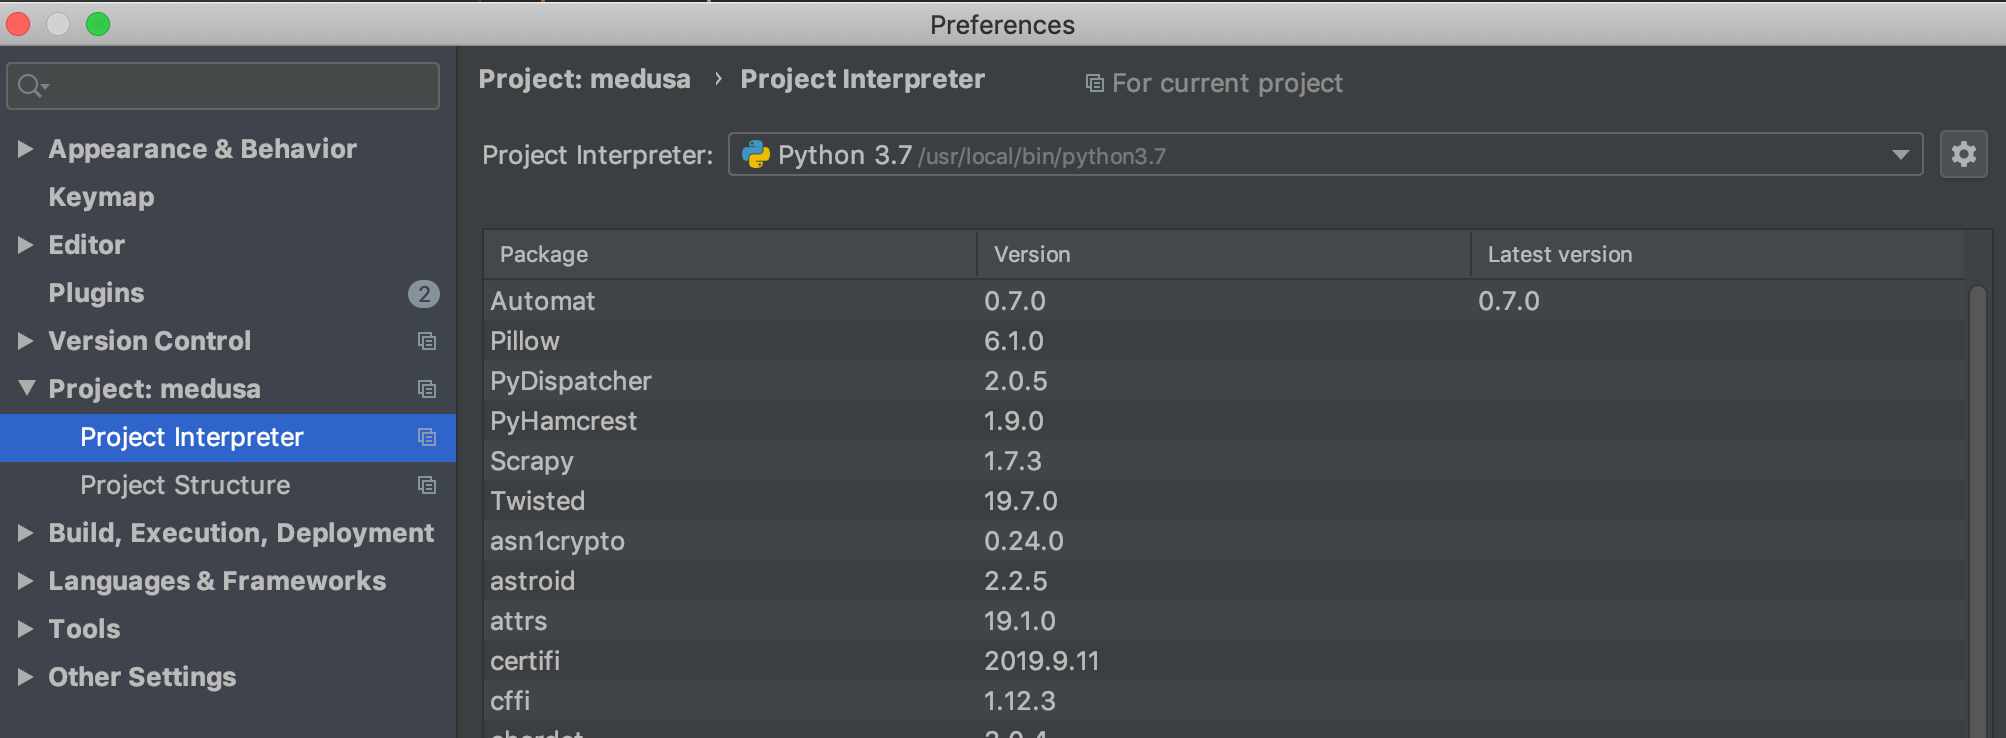Image resolution: width=2006 pixels, height=738 pixels.
Task: Collapse the Project: medusa tree node
Action: (26, 388)
